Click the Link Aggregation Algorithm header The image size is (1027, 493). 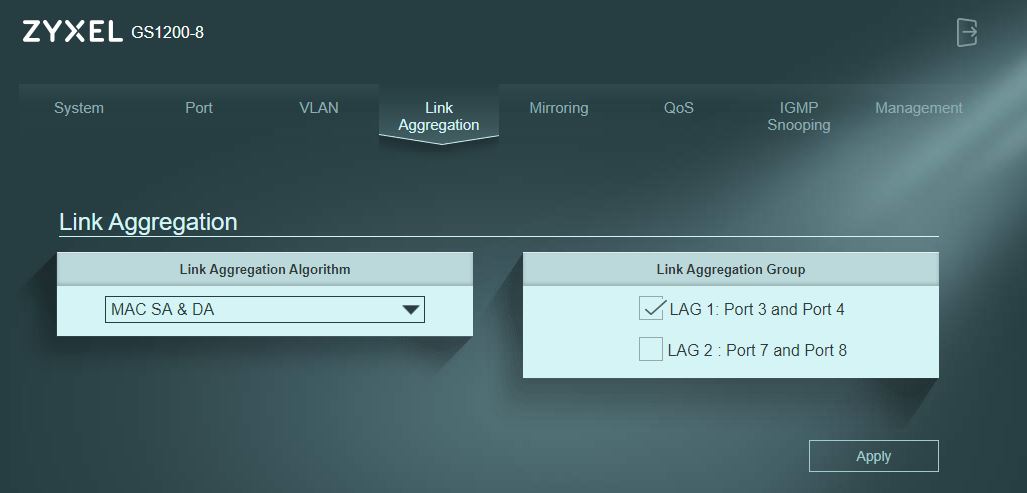[x=265, y=269]
